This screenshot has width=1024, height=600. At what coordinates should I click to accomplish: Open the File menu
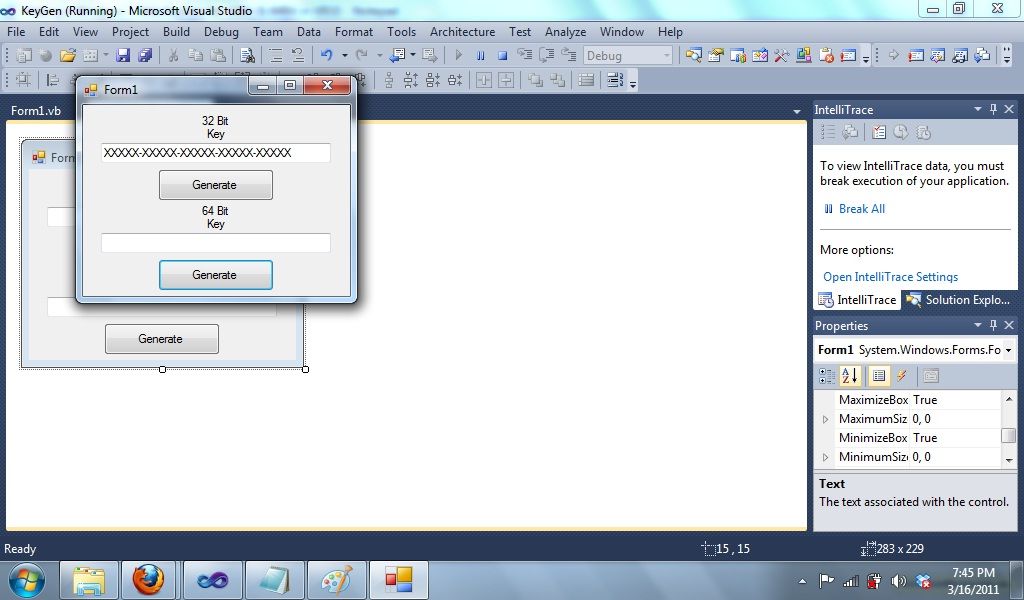click(16, 32)
